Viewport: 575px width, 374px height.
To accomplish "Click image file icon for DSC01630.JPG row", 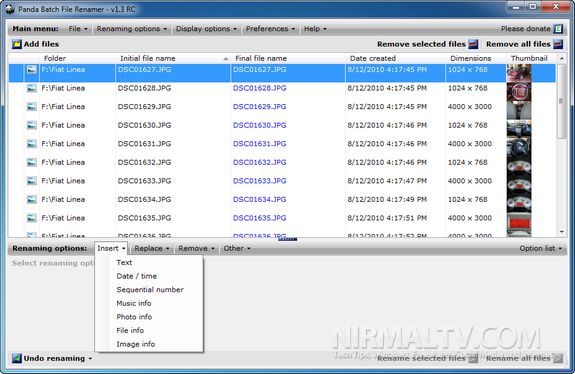I will 32,125.
